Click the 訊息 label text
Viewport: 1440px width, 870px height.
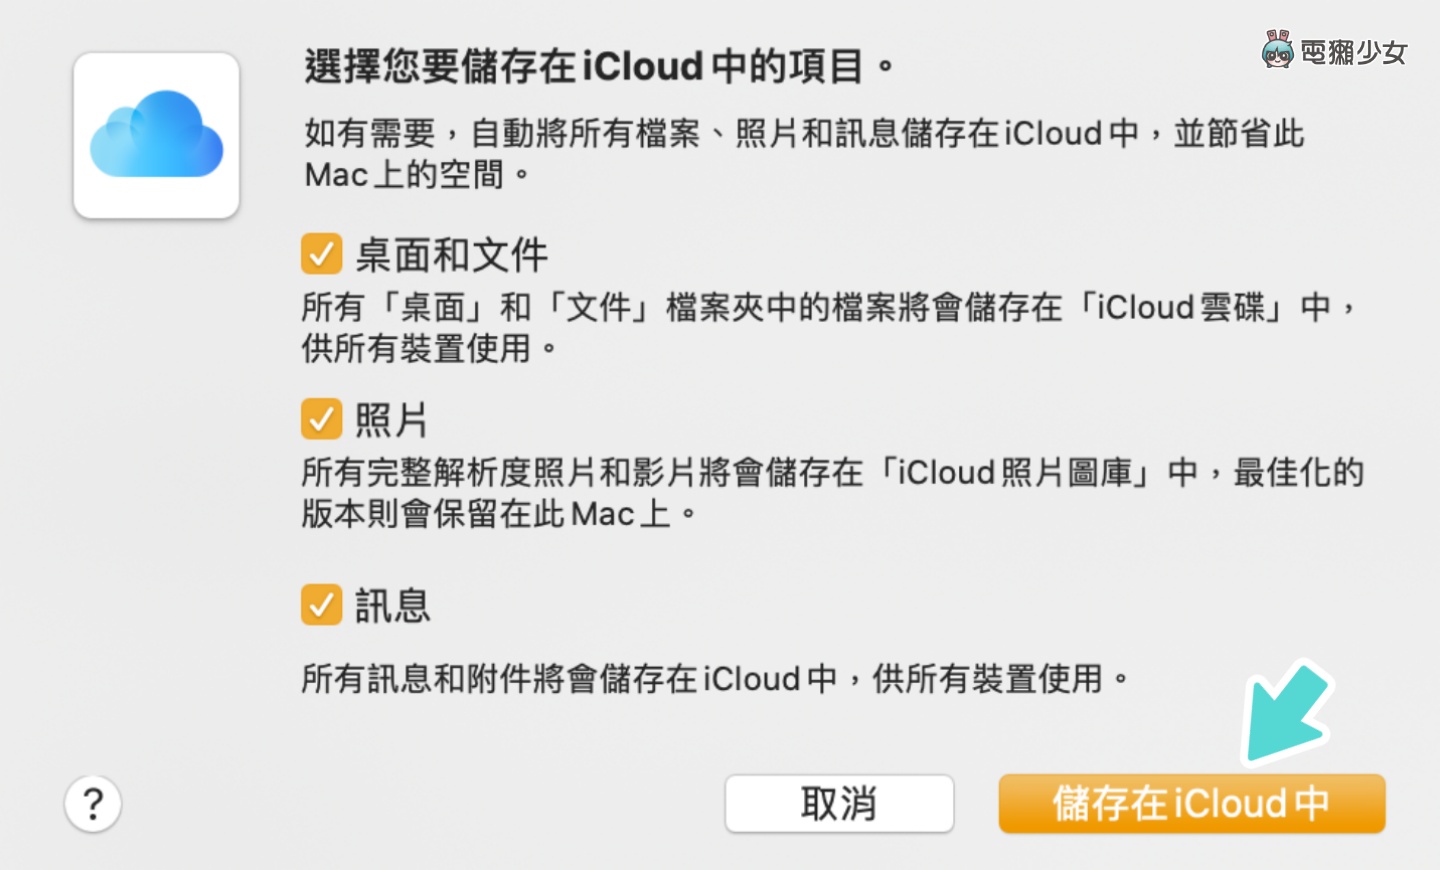click(x=393, y=606)
